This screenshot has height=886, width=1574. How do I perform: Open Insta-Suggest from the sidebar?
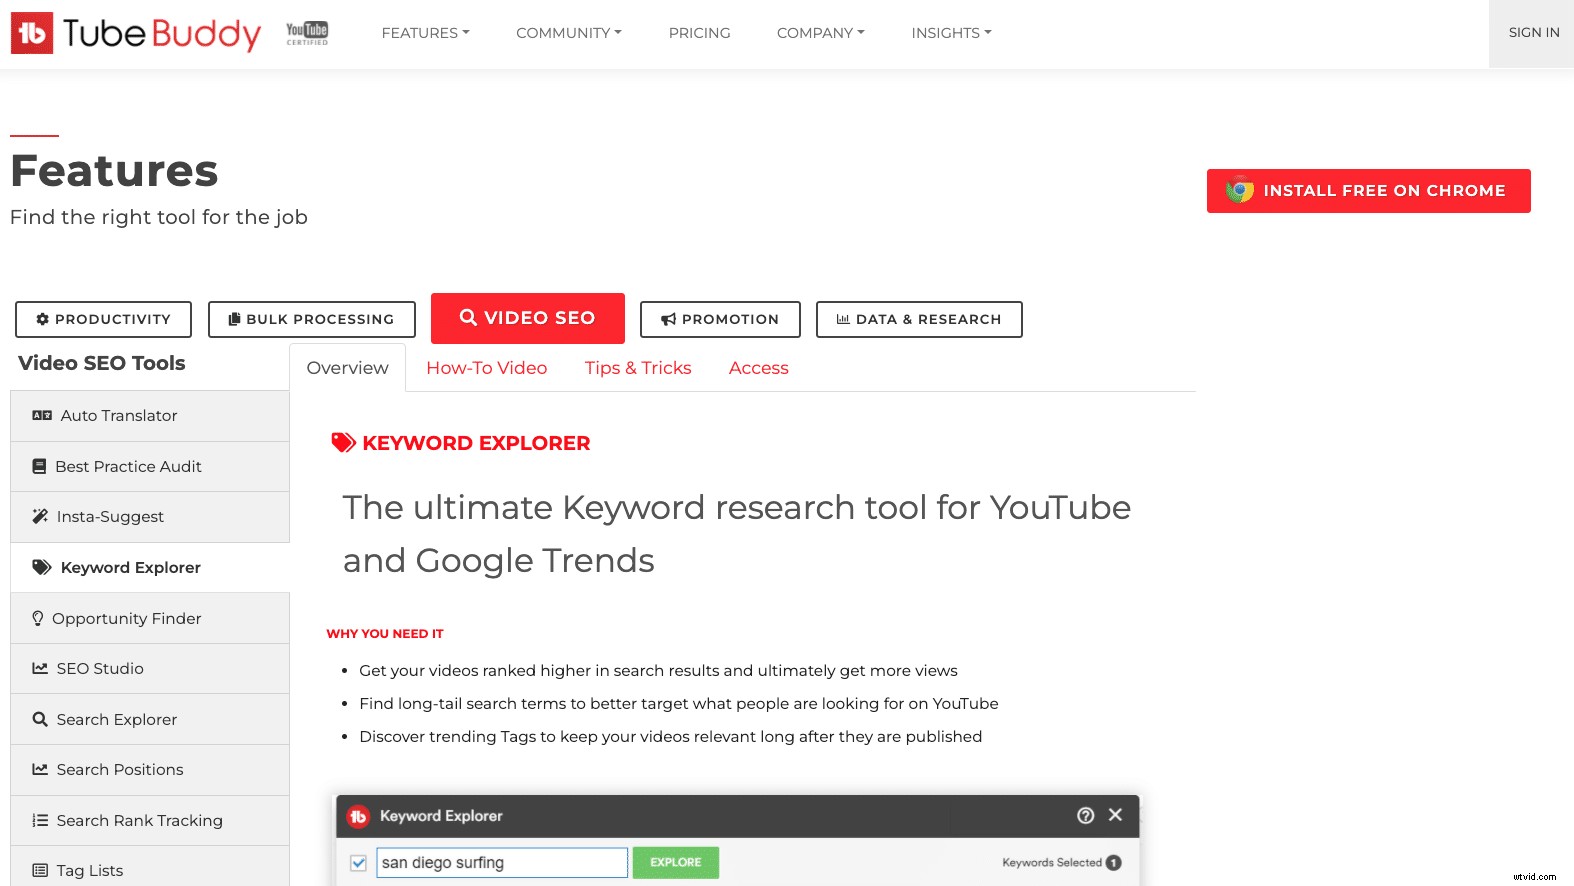[150, 517]
